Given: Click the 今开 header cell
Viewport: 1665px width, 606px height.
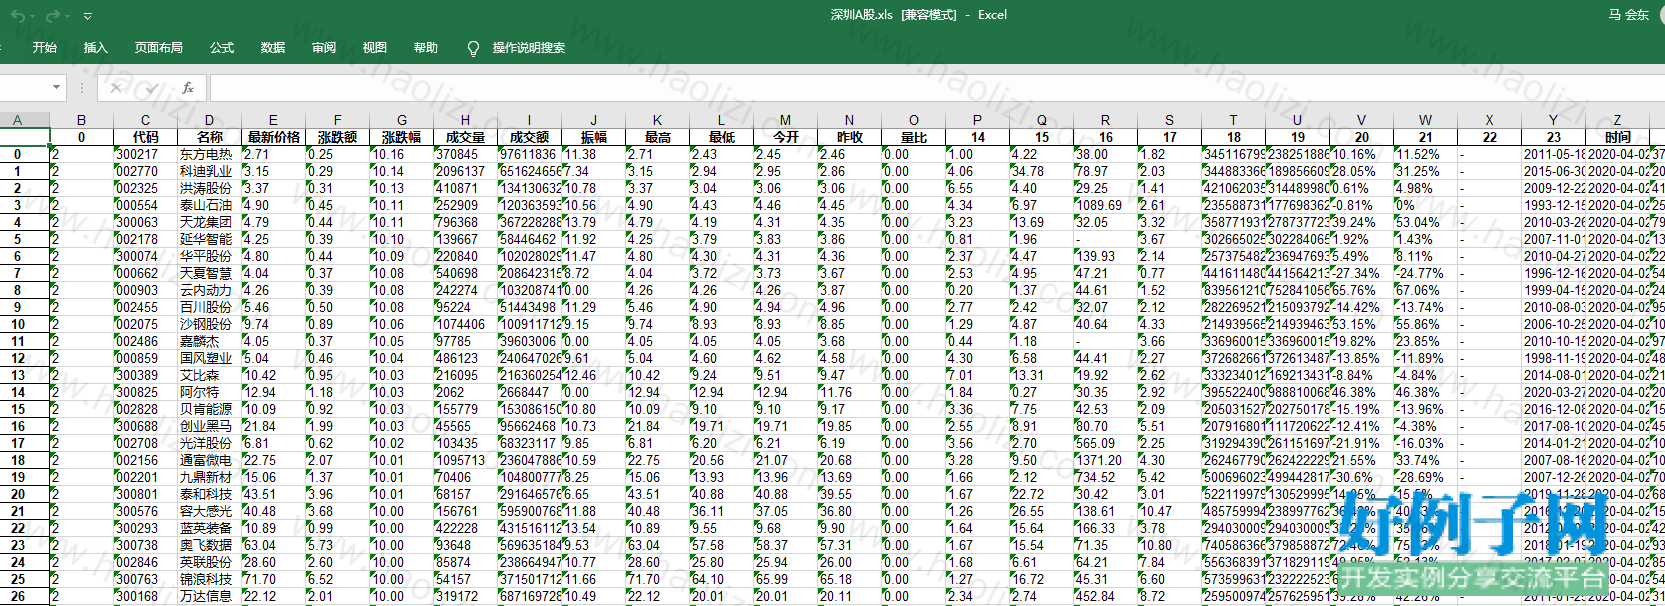Looking at the screenshot, I should tap(785, 137).
